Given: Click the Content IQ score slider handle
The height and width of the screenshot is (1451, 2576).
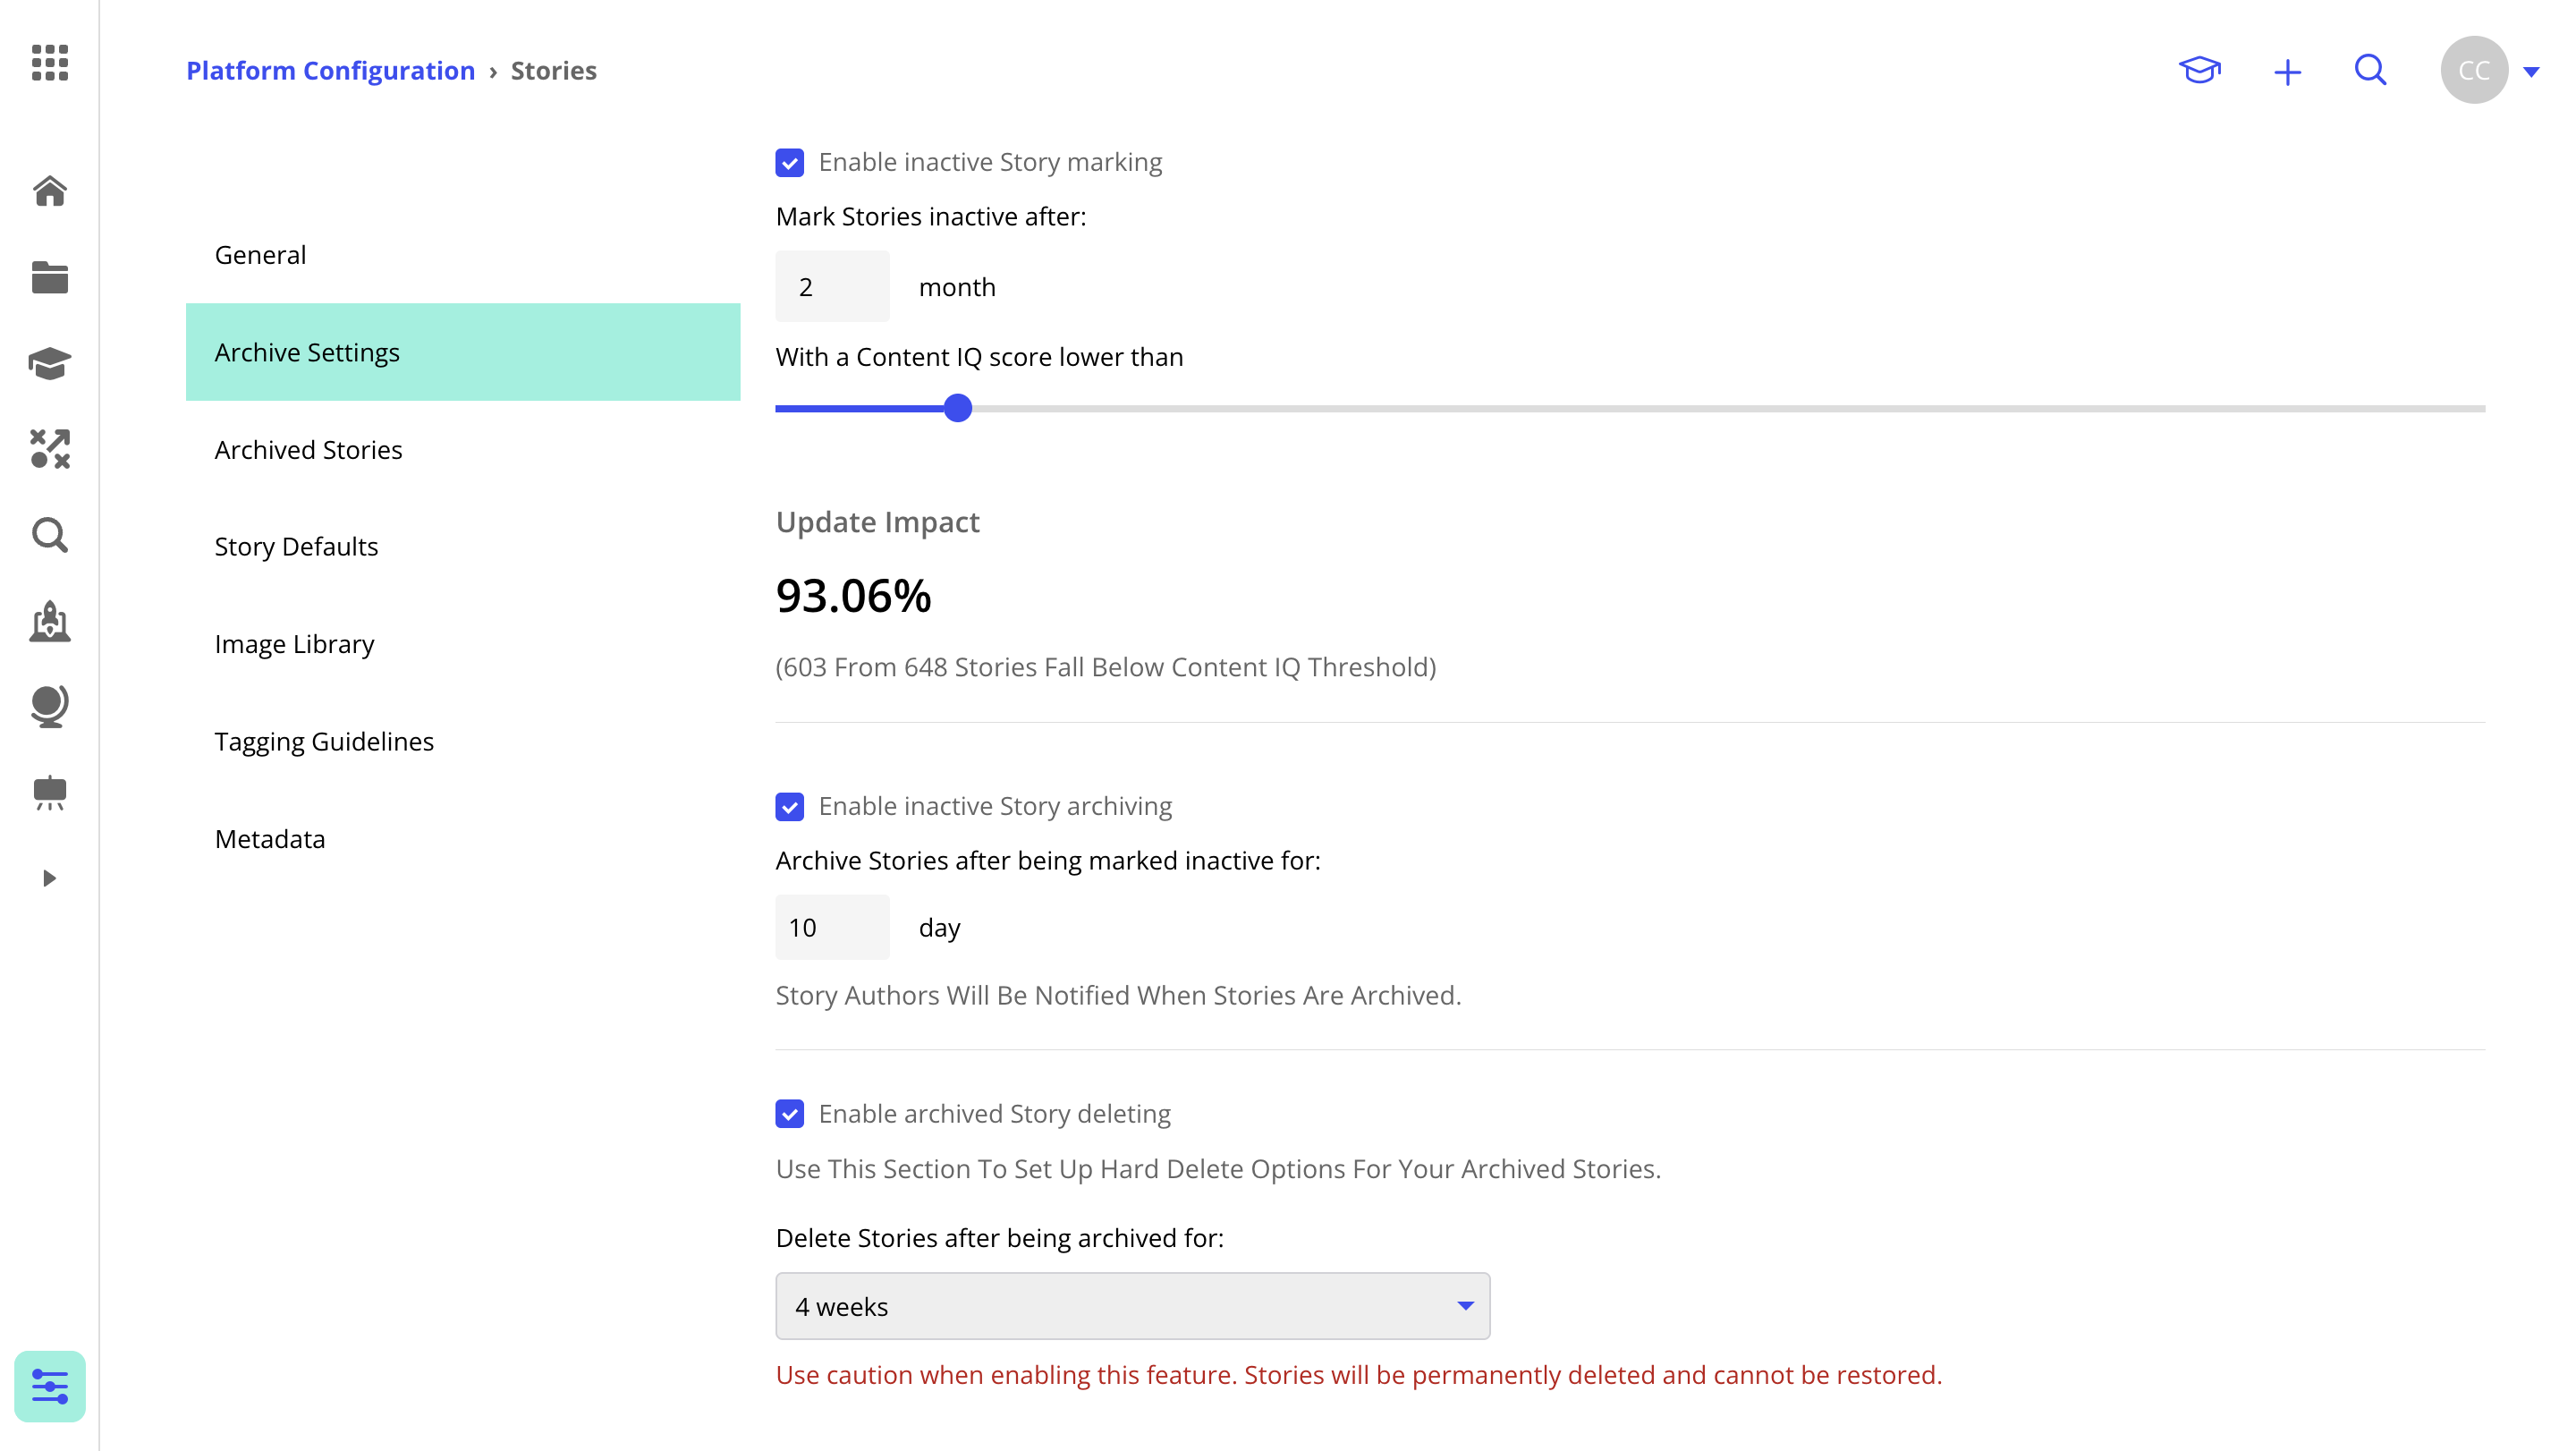Looking at the screenshot, I should [x=958, y=408].
